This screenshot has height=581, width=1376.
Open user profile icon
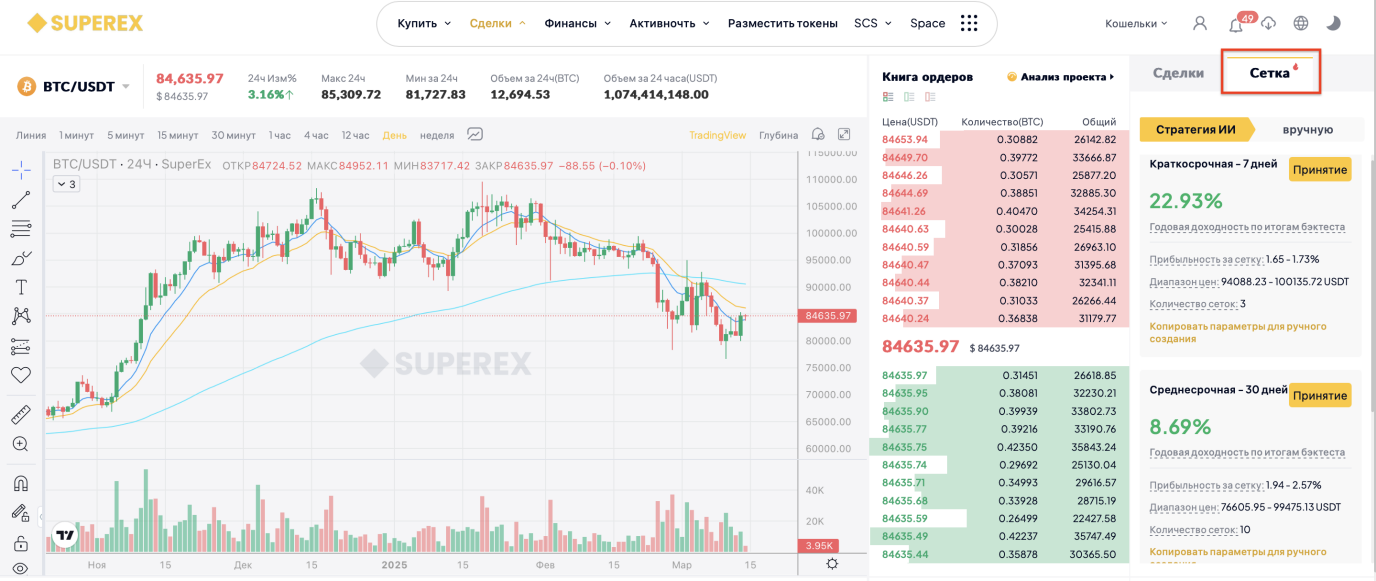click(1200, 23)
